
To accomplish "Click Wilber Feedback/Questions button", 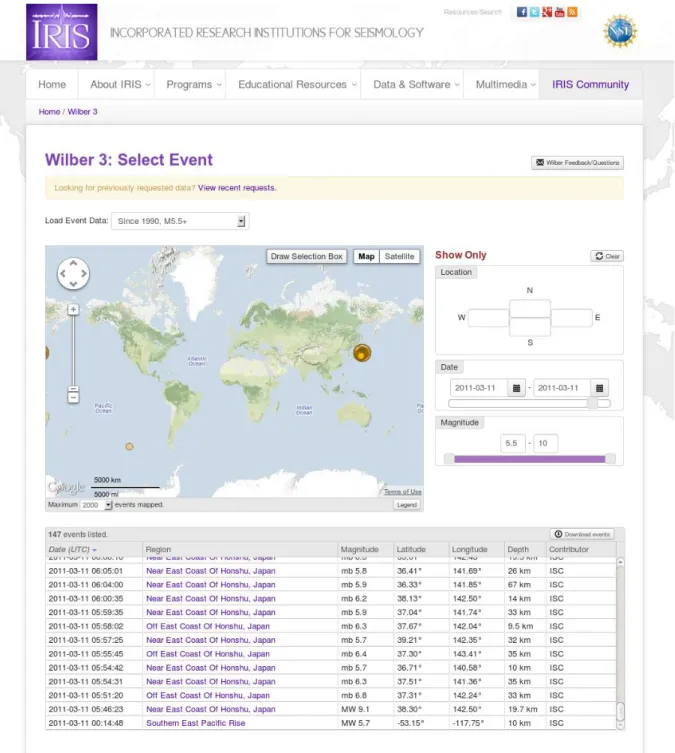I will [x=578, y=163].
